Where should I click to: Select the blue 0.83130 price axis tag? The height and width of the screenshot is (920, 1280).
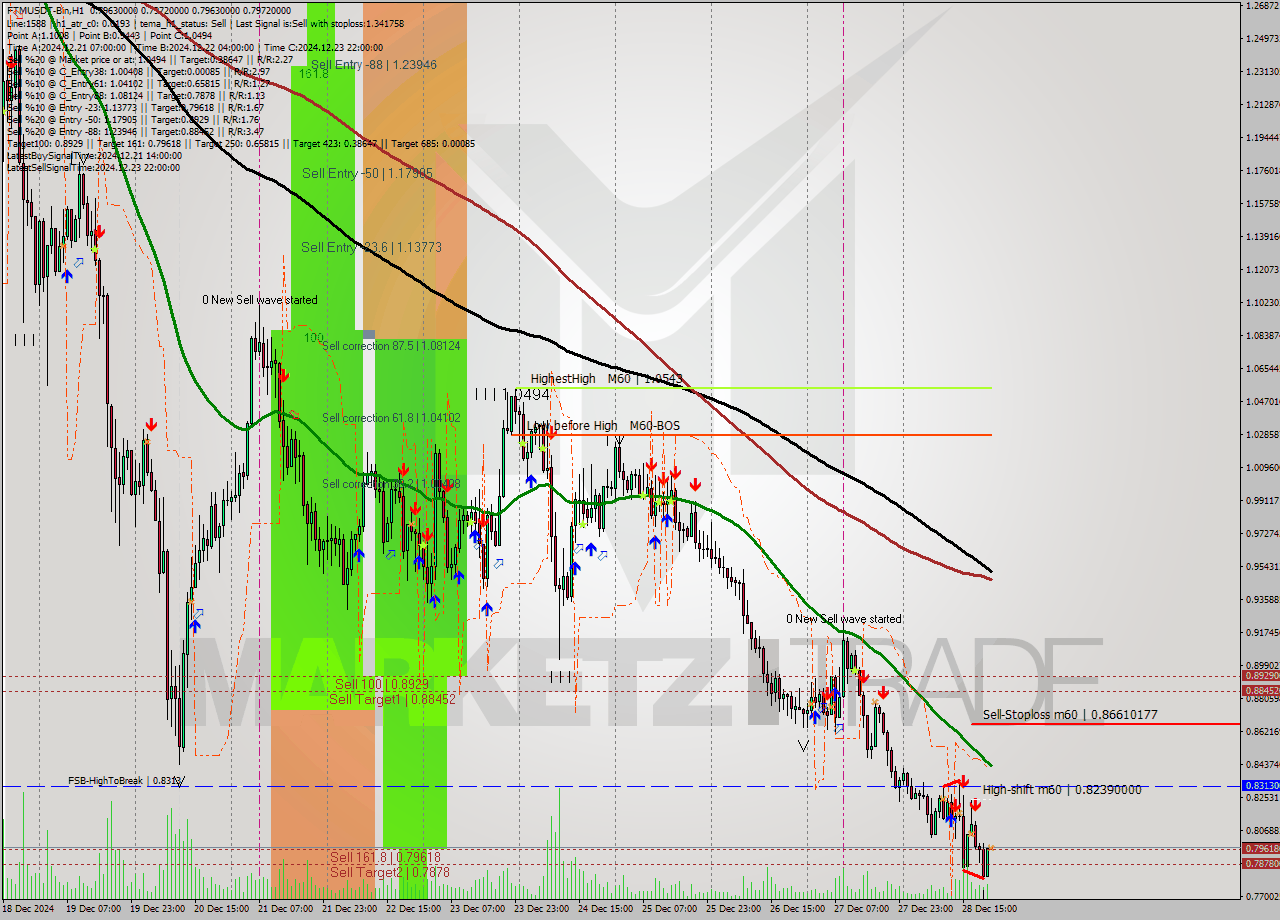(x=1260, y=786)
